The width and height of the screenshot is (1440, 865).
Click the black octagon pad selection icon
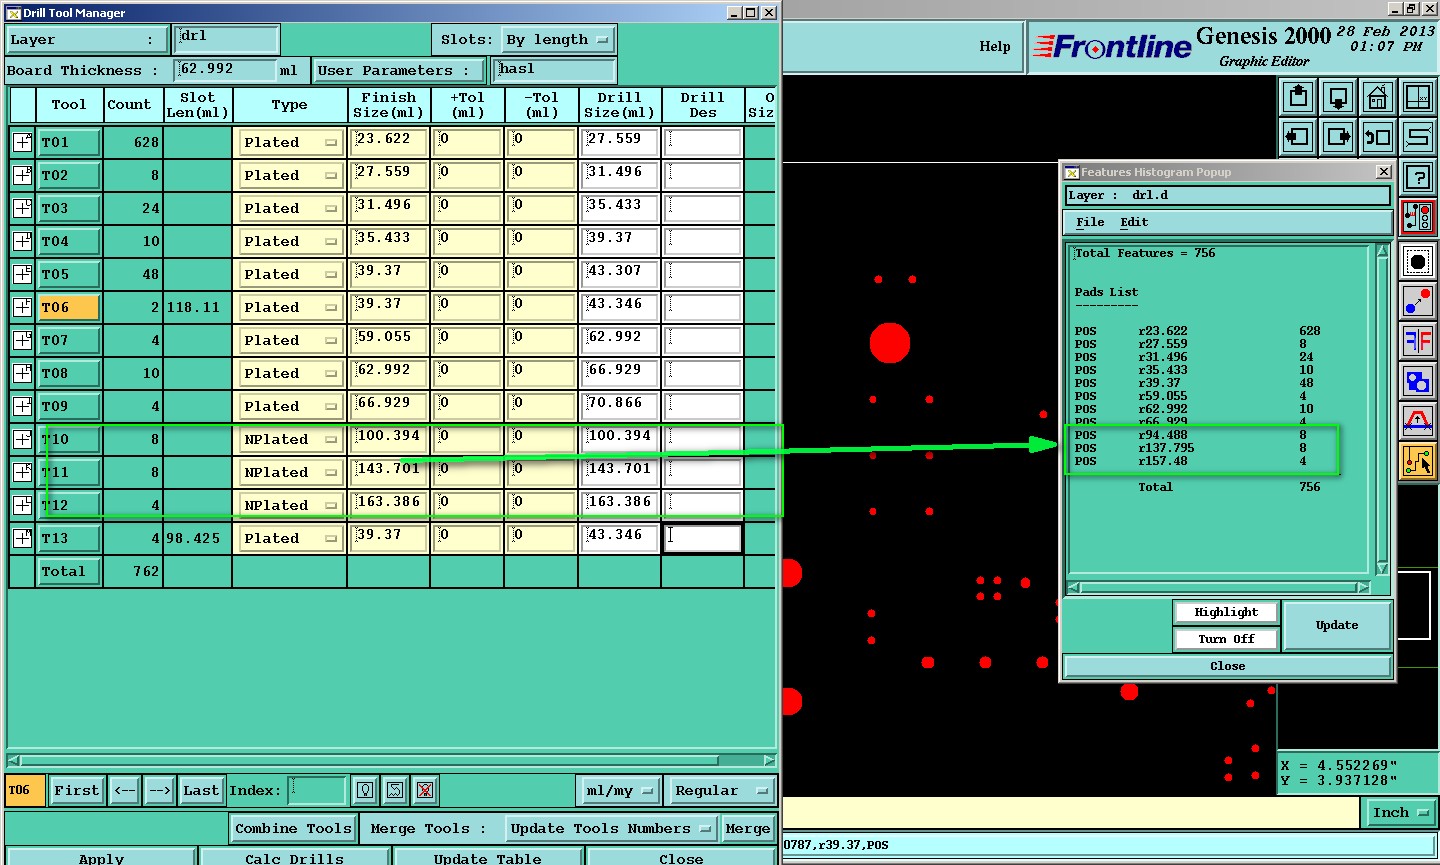click(1418, 262)
